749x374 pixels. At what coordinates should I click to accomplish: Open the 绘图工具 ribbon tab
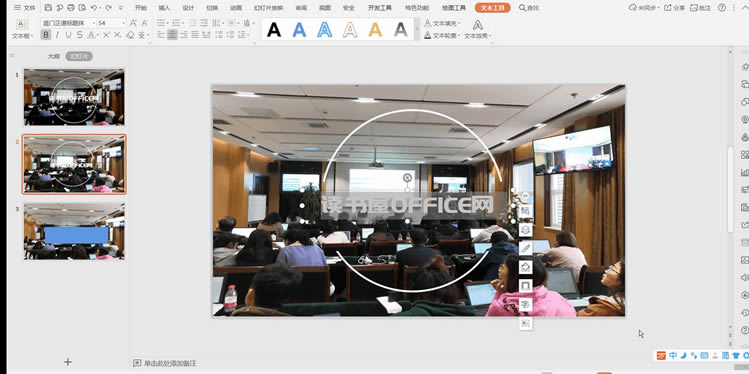[454, 8]
